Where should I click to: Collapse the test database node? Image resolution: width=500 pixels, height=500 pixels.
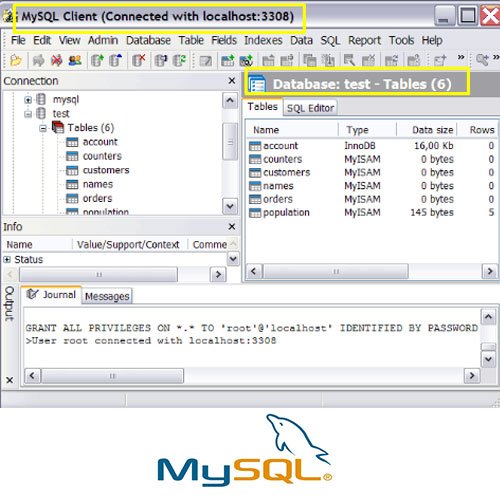[28, 114]
